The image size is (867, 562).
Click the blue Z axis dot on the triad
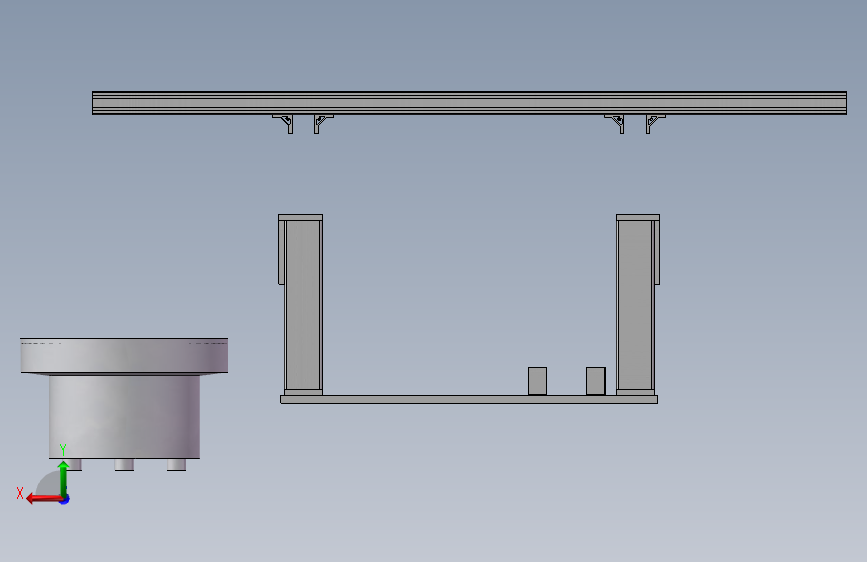pyautogui.click(x=65, y=500)
